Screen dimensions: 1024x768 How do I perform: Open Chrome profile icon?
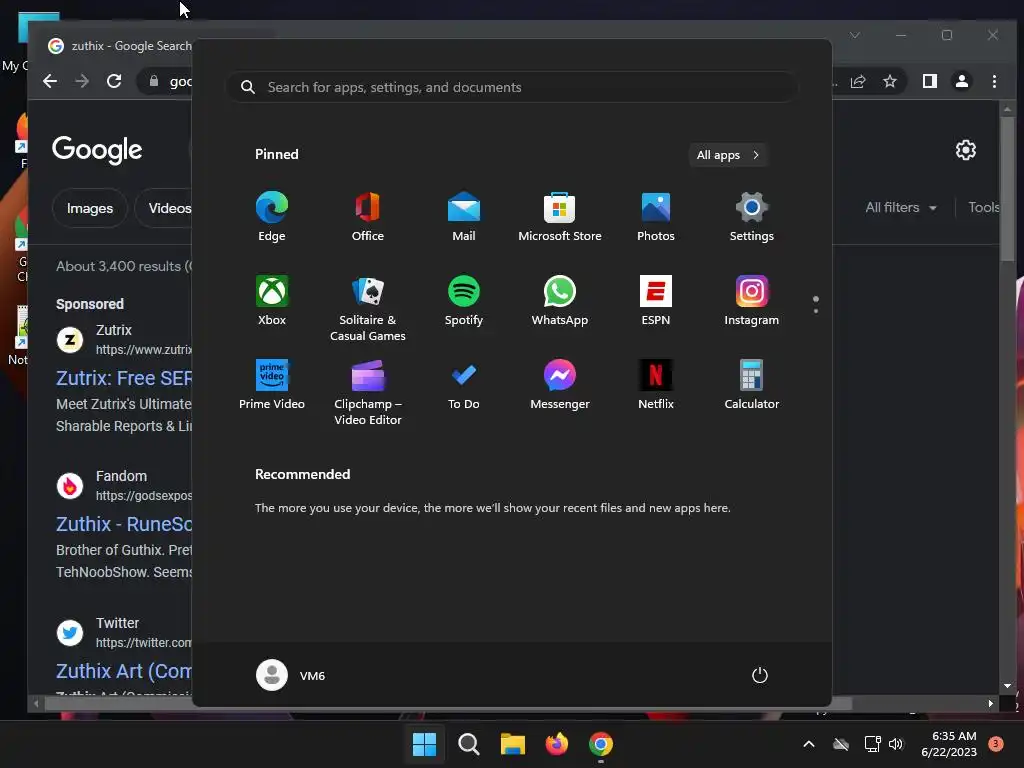(962, 81)
